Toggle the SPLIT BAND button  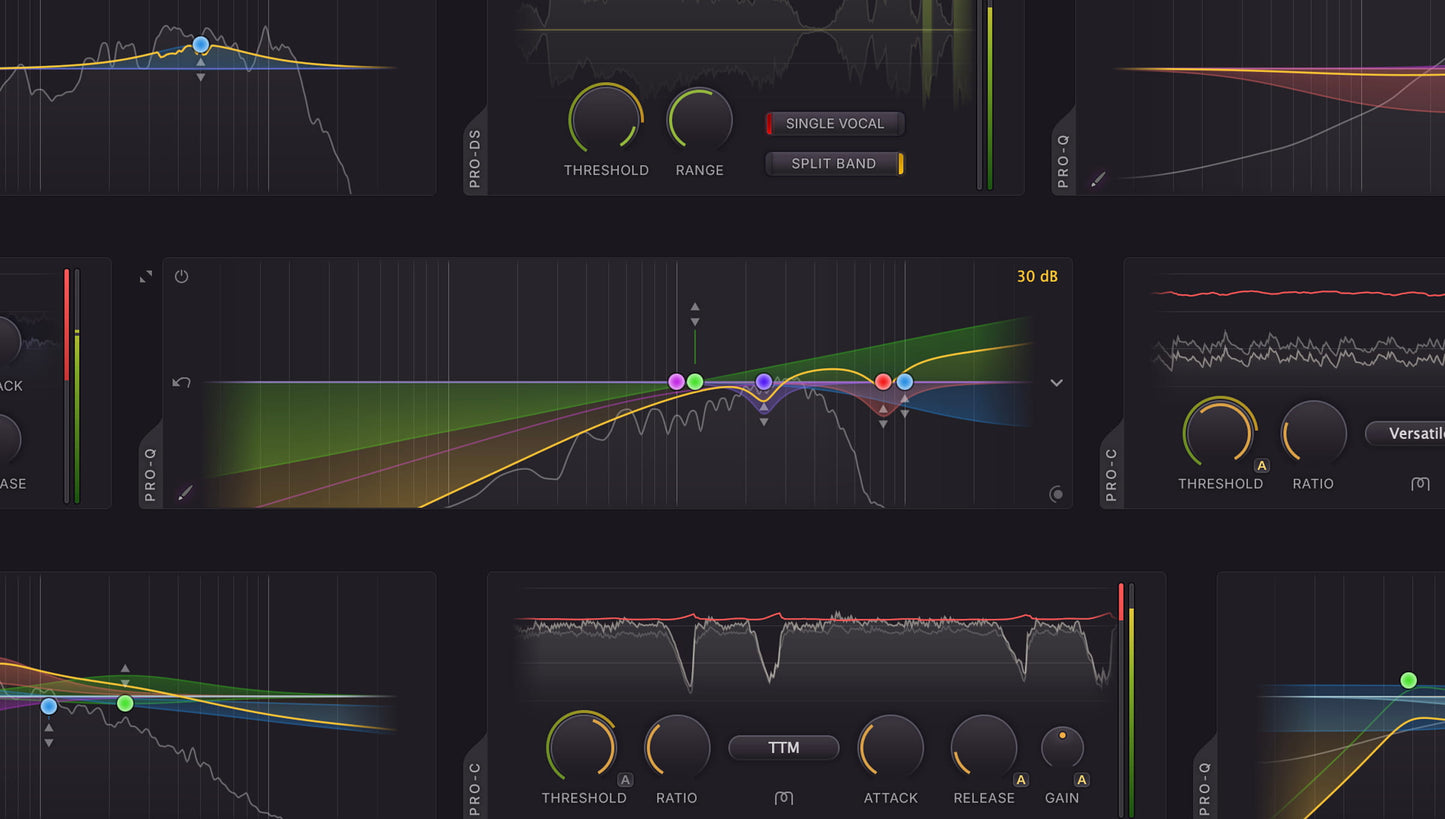(835, 163)
